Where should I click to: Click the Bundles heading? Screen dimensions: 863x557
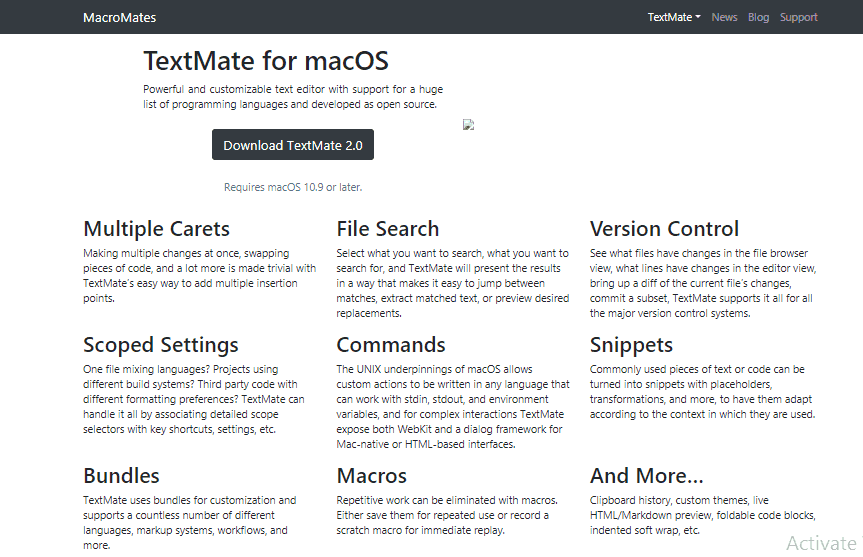121,476
